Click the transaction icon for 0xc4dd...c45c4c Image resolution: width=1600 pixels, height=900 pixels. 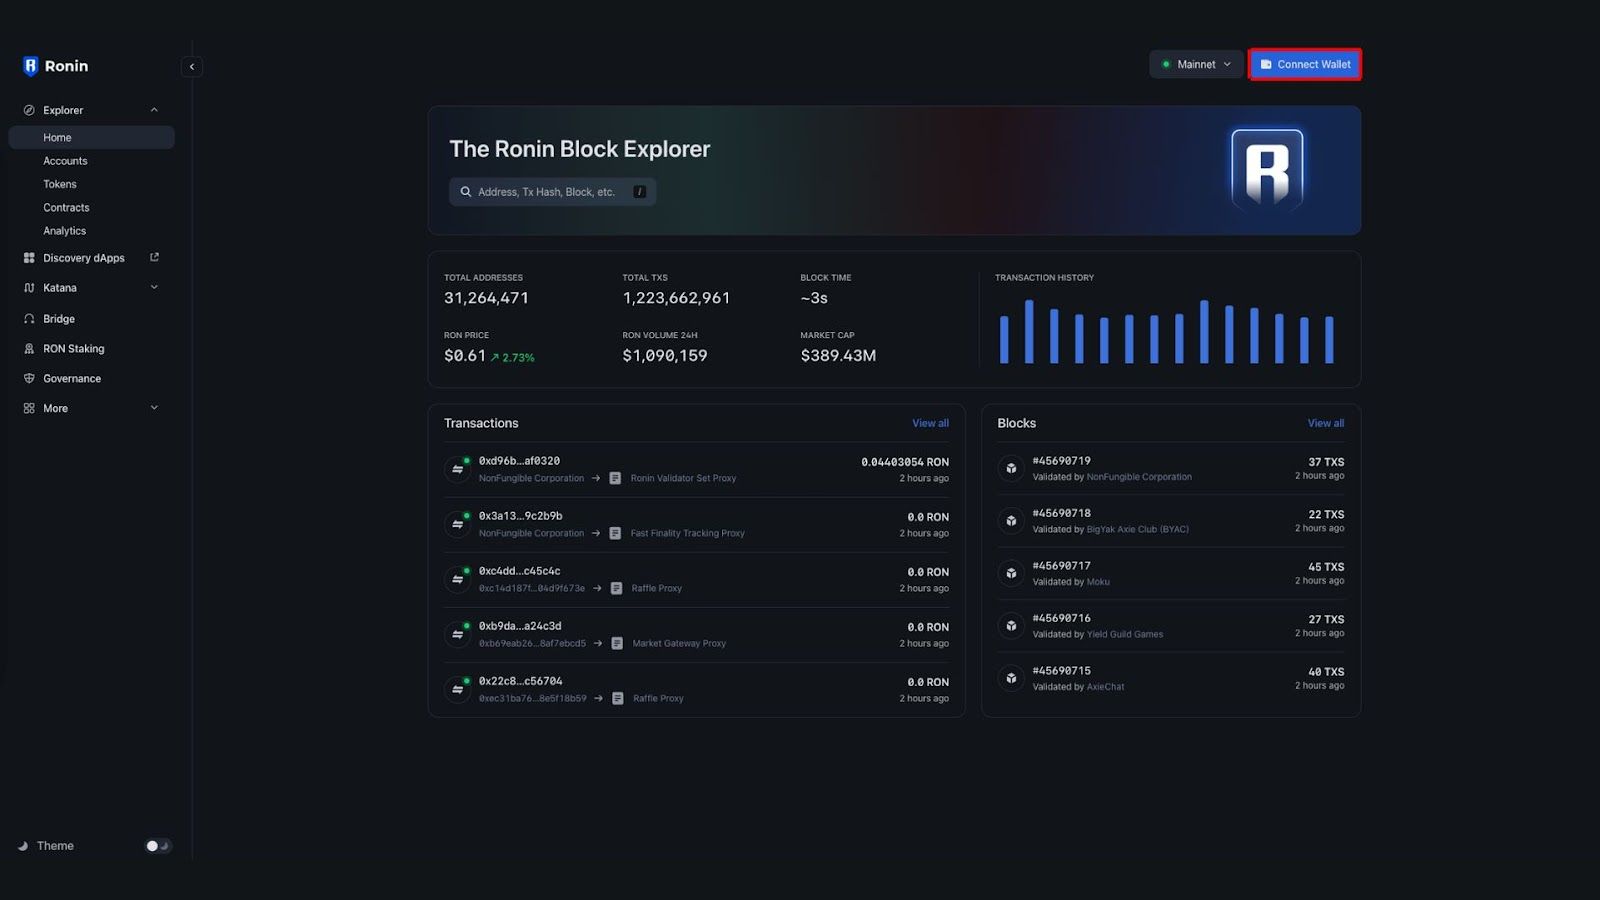tap(458, 579)
